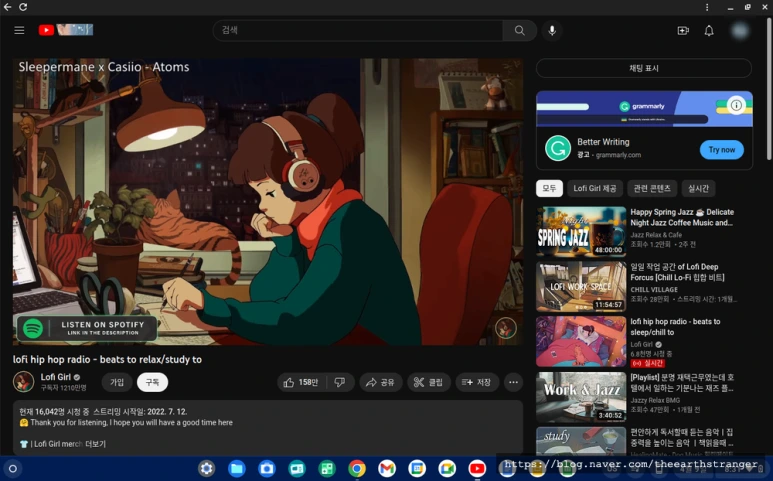Start voice search with microphone icon

552,31
